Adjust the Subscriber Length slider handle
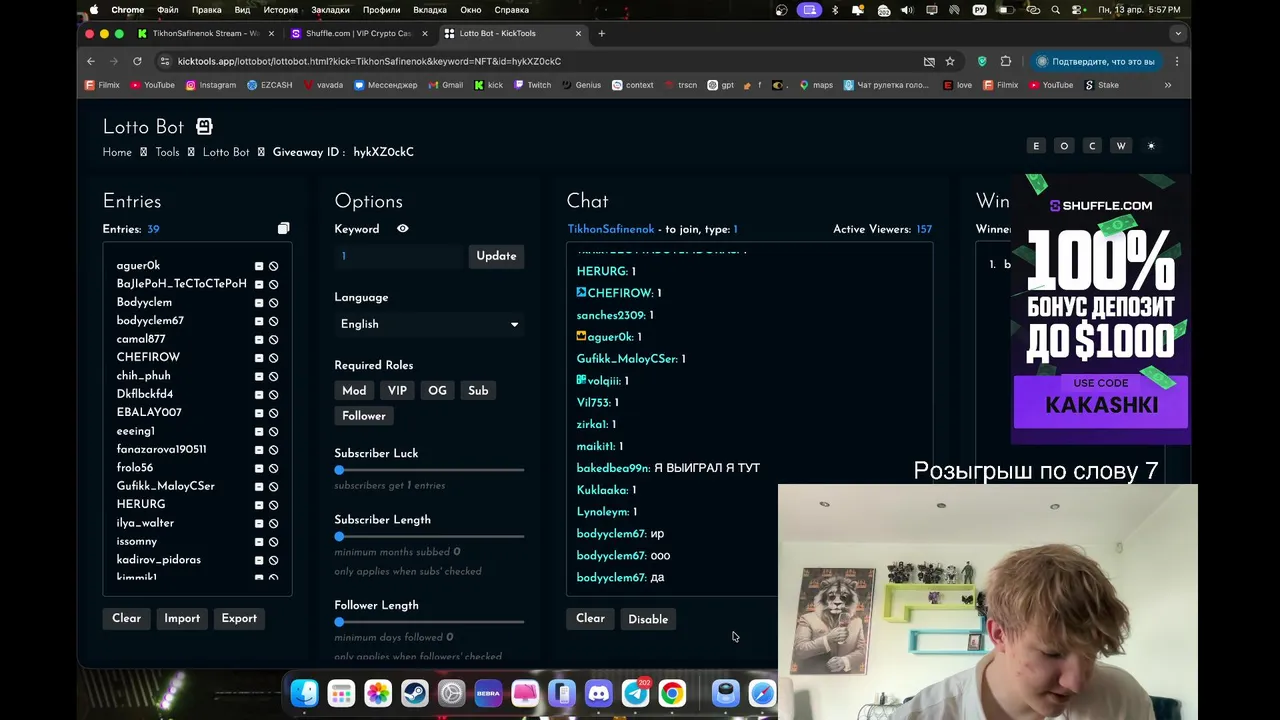Screen dimensions: 1280x720 pyautogui.click(x=339, y=537)
